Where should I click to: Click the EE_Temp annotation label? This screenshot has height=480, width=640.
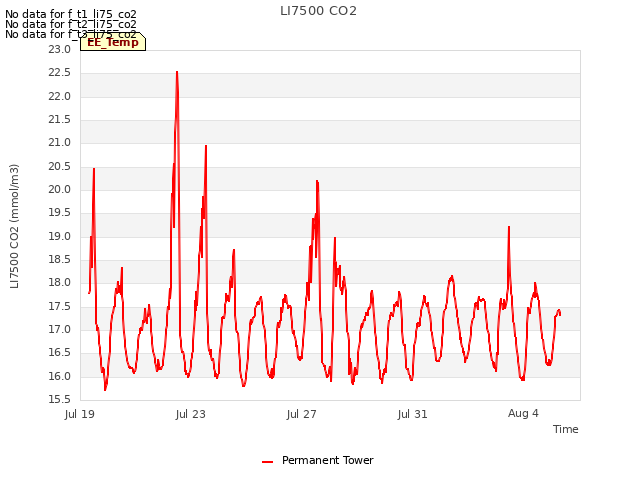pyautogui.click(x=113, y=42)
